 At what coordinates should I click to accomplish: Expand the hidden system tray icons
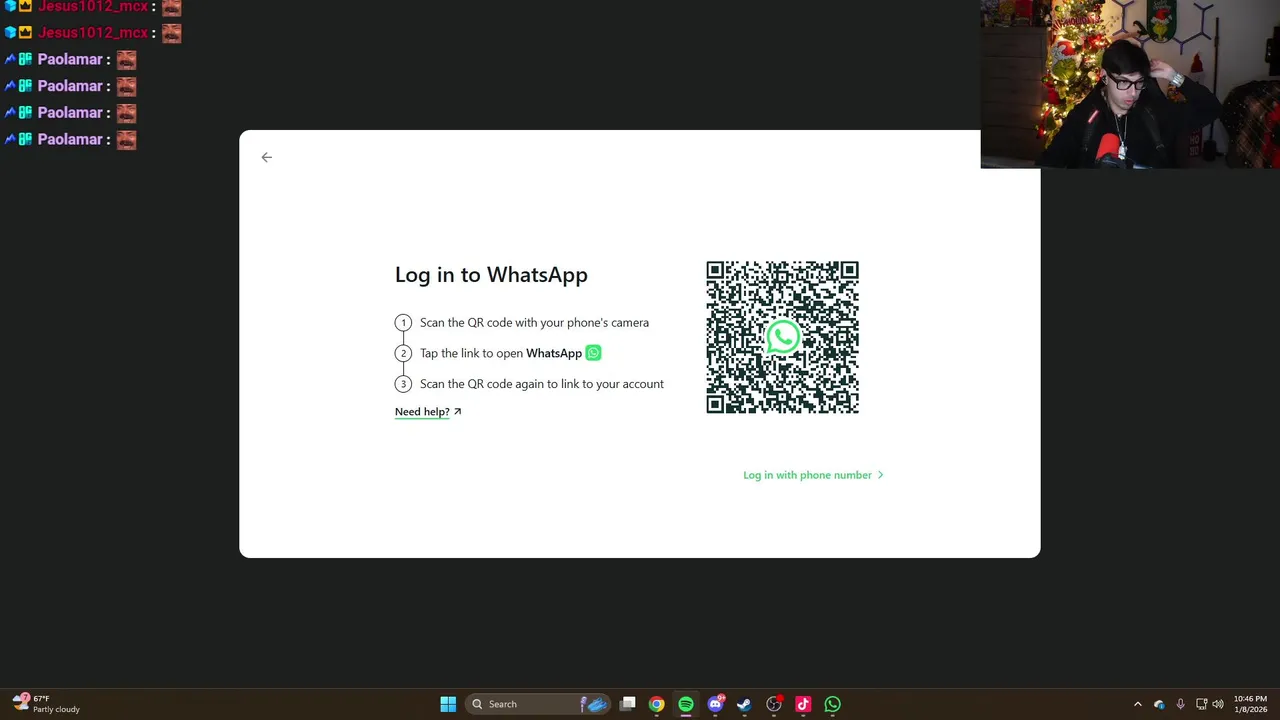(x=1137, y=704)
